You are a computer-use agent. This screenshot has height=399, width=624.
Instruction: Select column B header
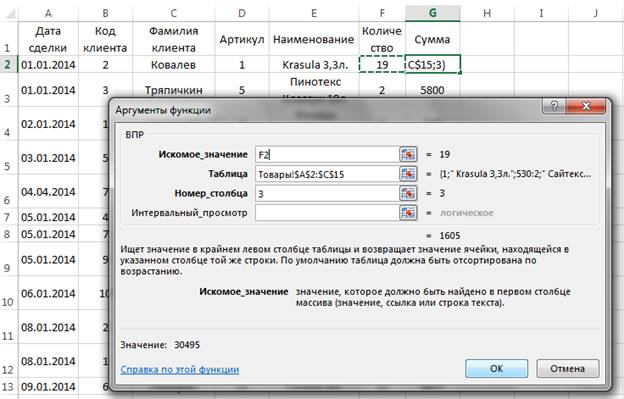pyautogui.click(x=105, y=14)
